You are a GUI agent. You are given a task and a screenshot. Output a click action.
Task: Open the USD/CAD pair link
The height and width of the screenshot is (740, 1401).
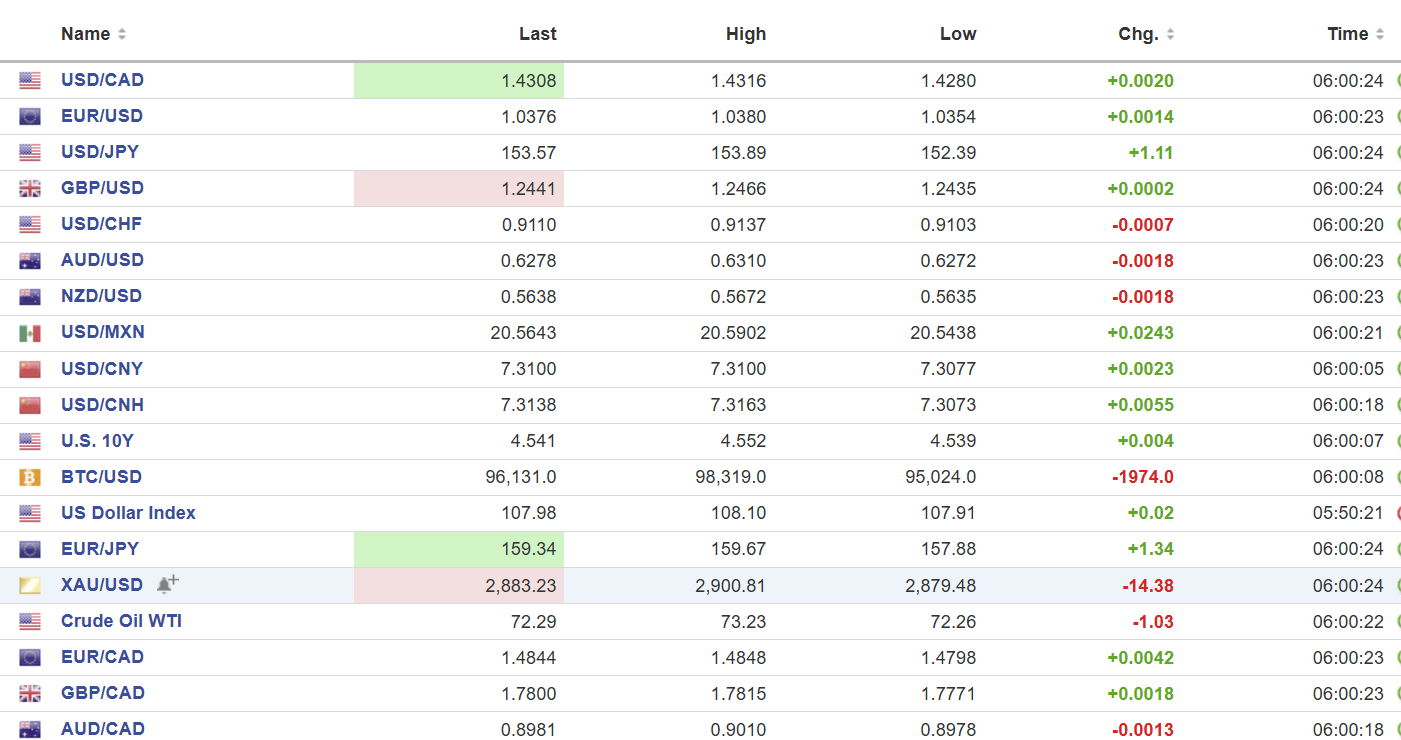tap(102, 80)
